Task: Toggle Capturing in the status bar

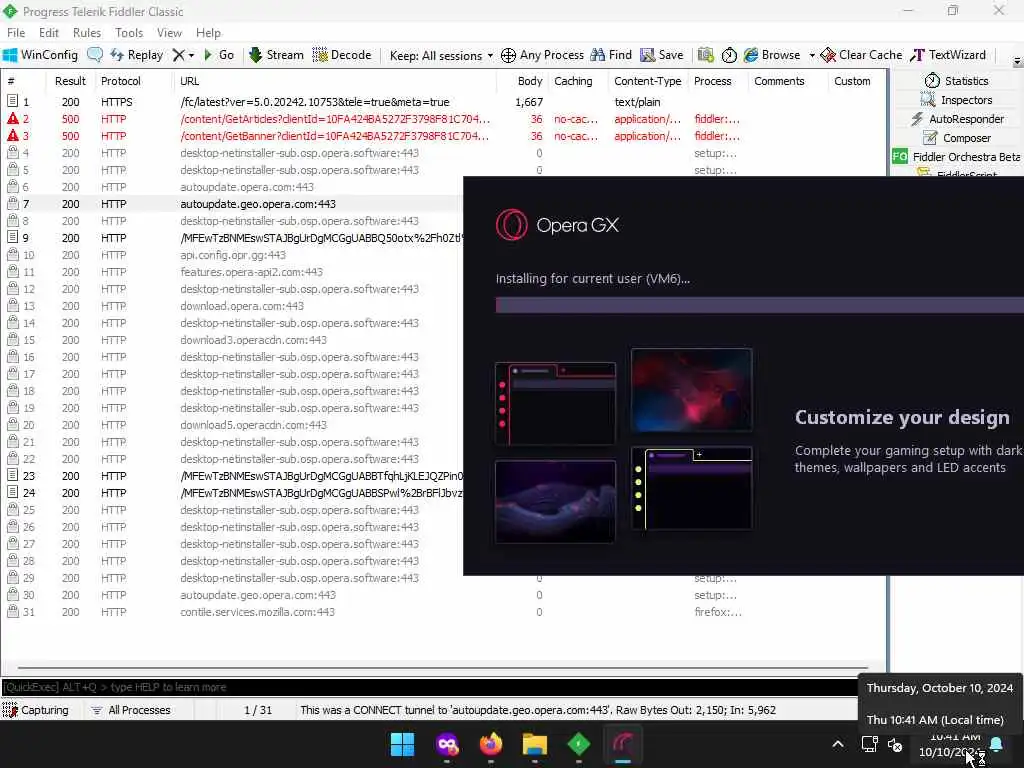Action: tap(36, 710)
